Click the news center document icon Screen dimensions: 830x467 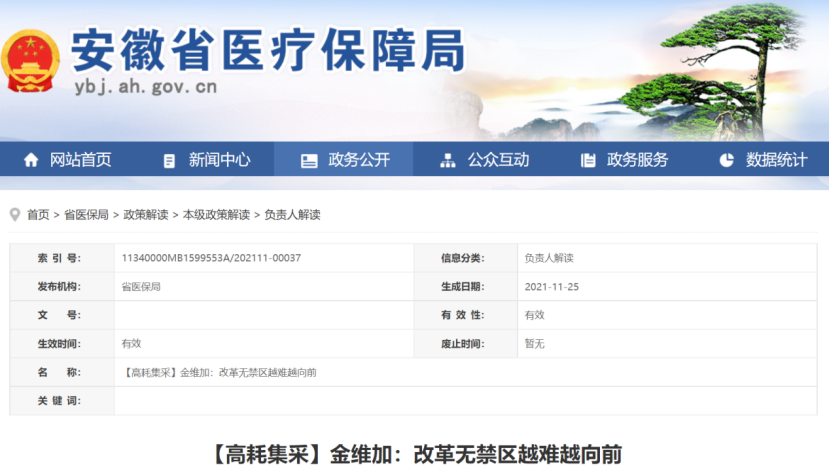click(169, 160)
